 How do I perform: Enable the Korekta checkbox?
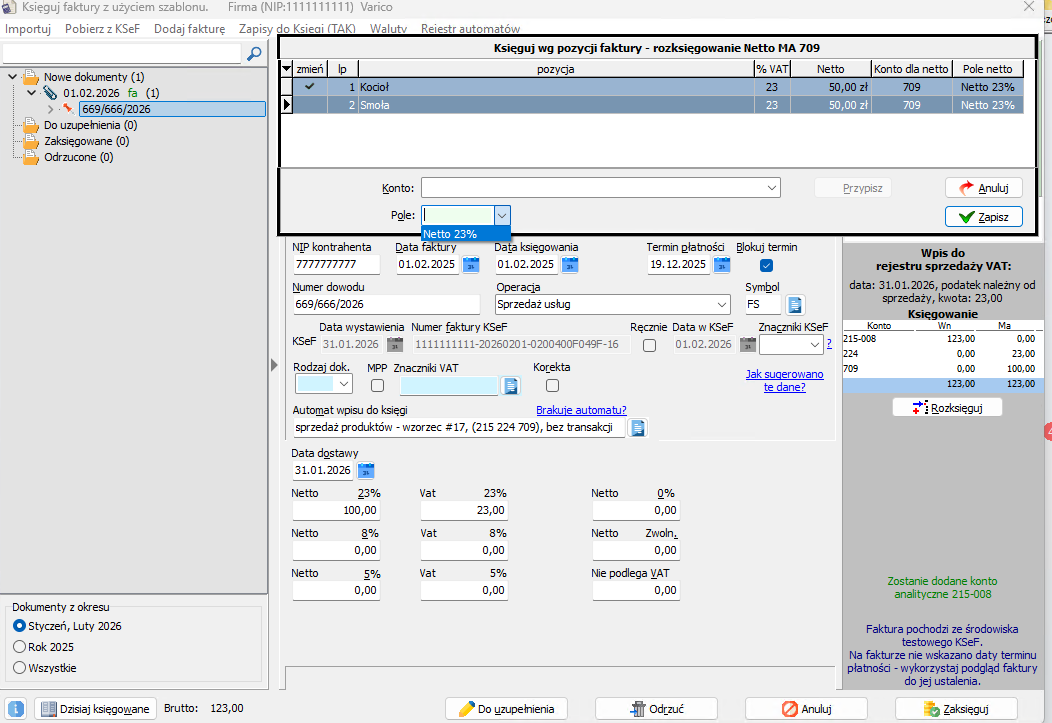(x=553, y=385)
